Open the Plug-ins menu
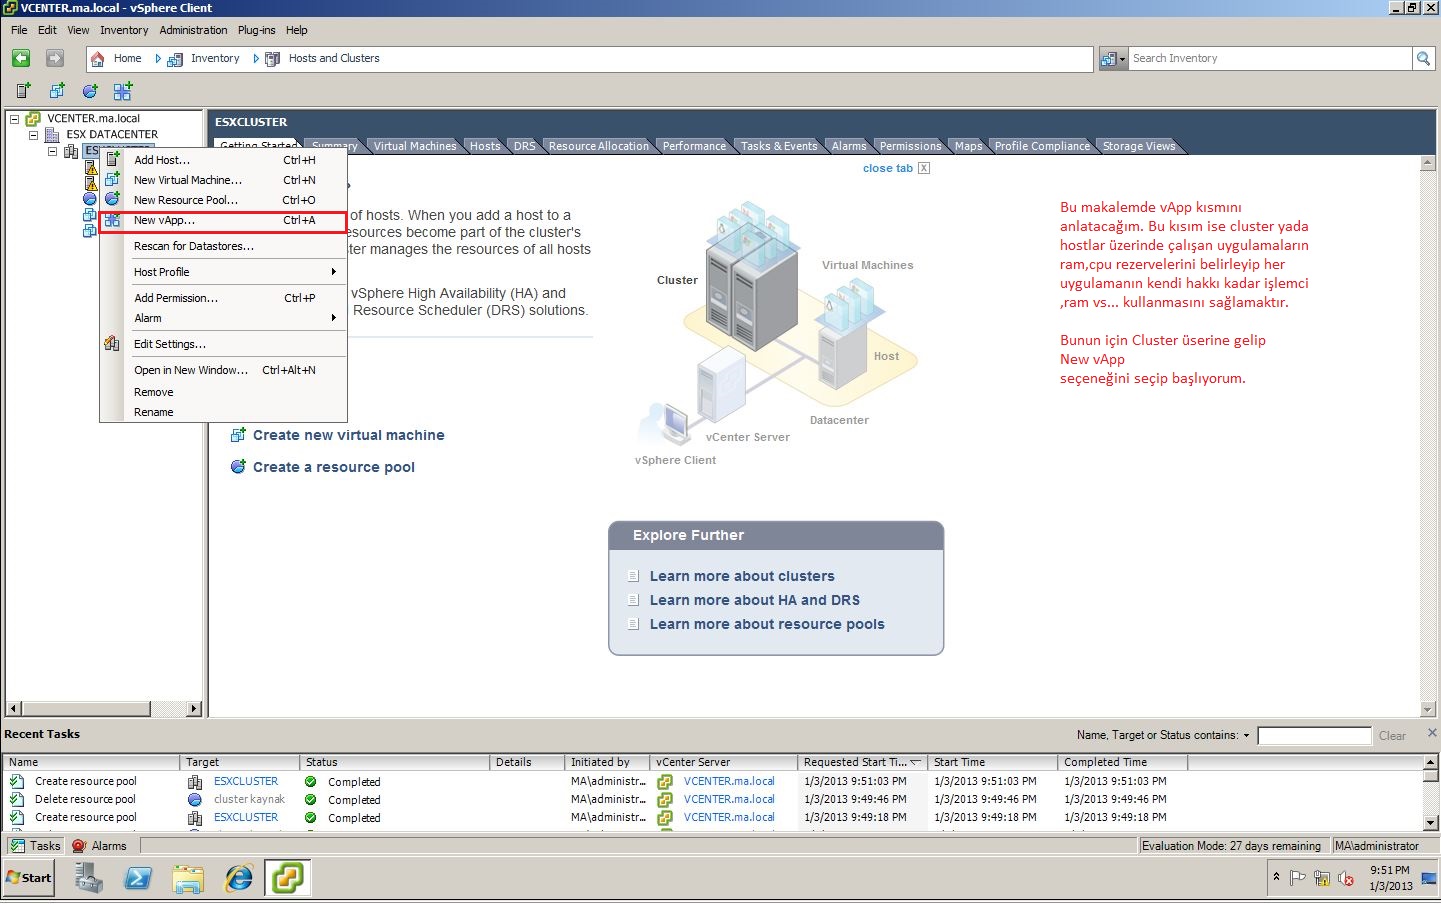Screen dimensions: 1441x904 256,30
